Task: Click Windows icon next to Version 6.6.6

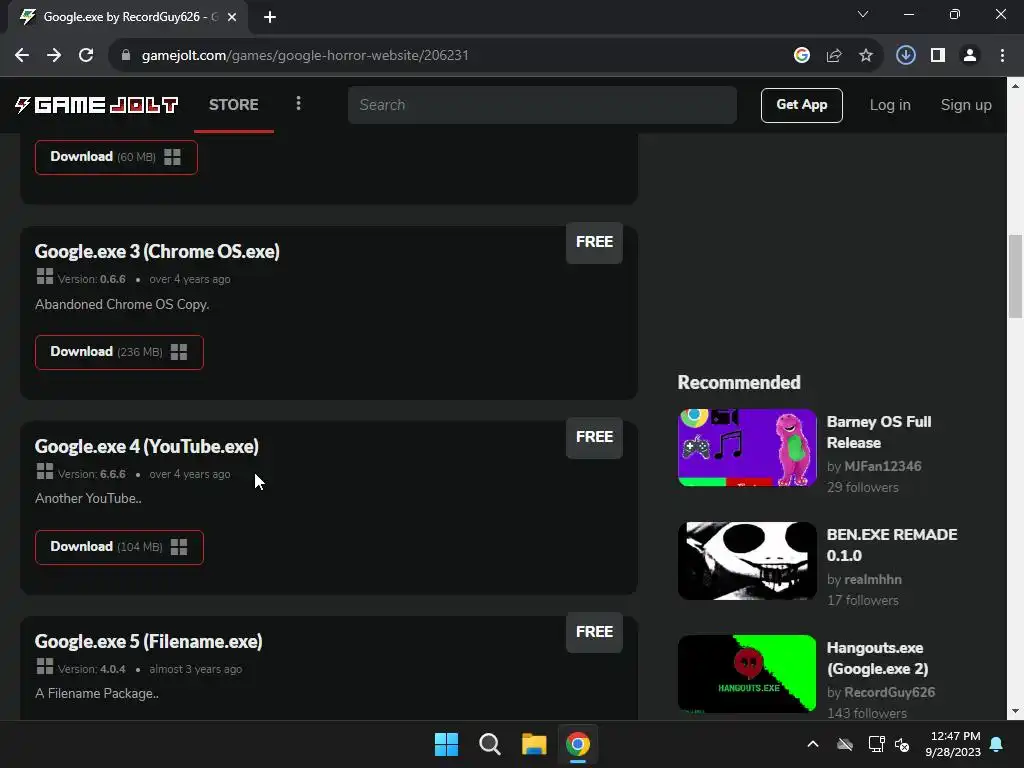Action: point(45,471)
